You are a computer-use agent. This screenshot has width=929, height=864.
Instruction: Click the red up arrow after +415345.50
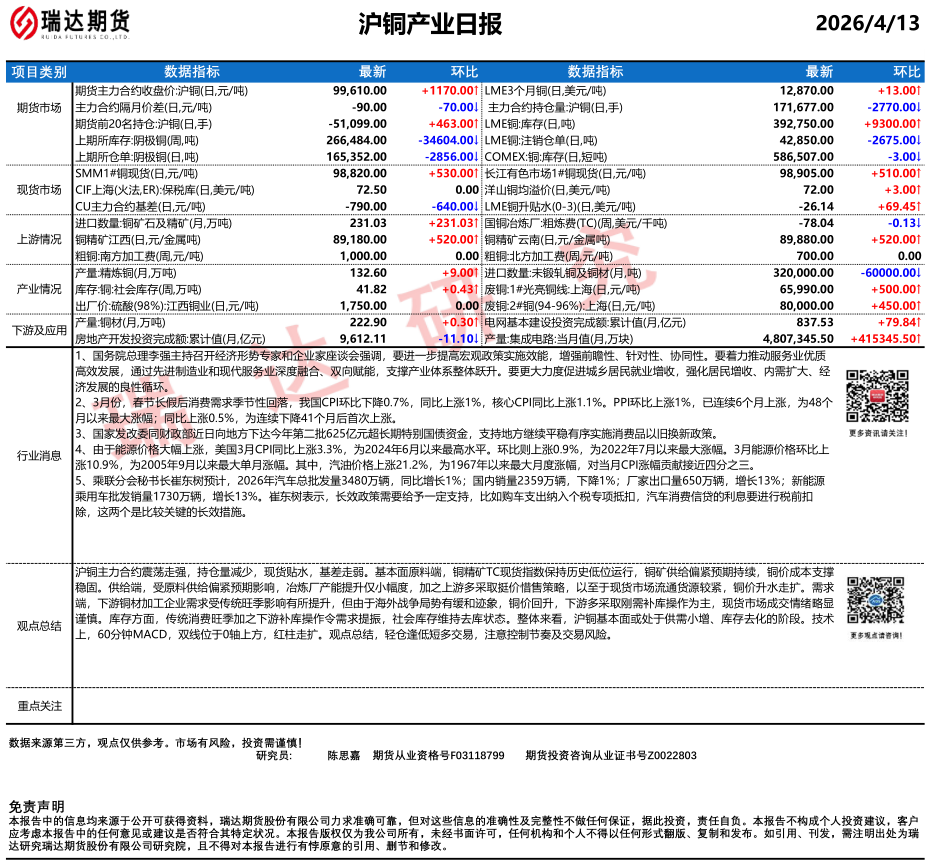click(x=919, y=339)
